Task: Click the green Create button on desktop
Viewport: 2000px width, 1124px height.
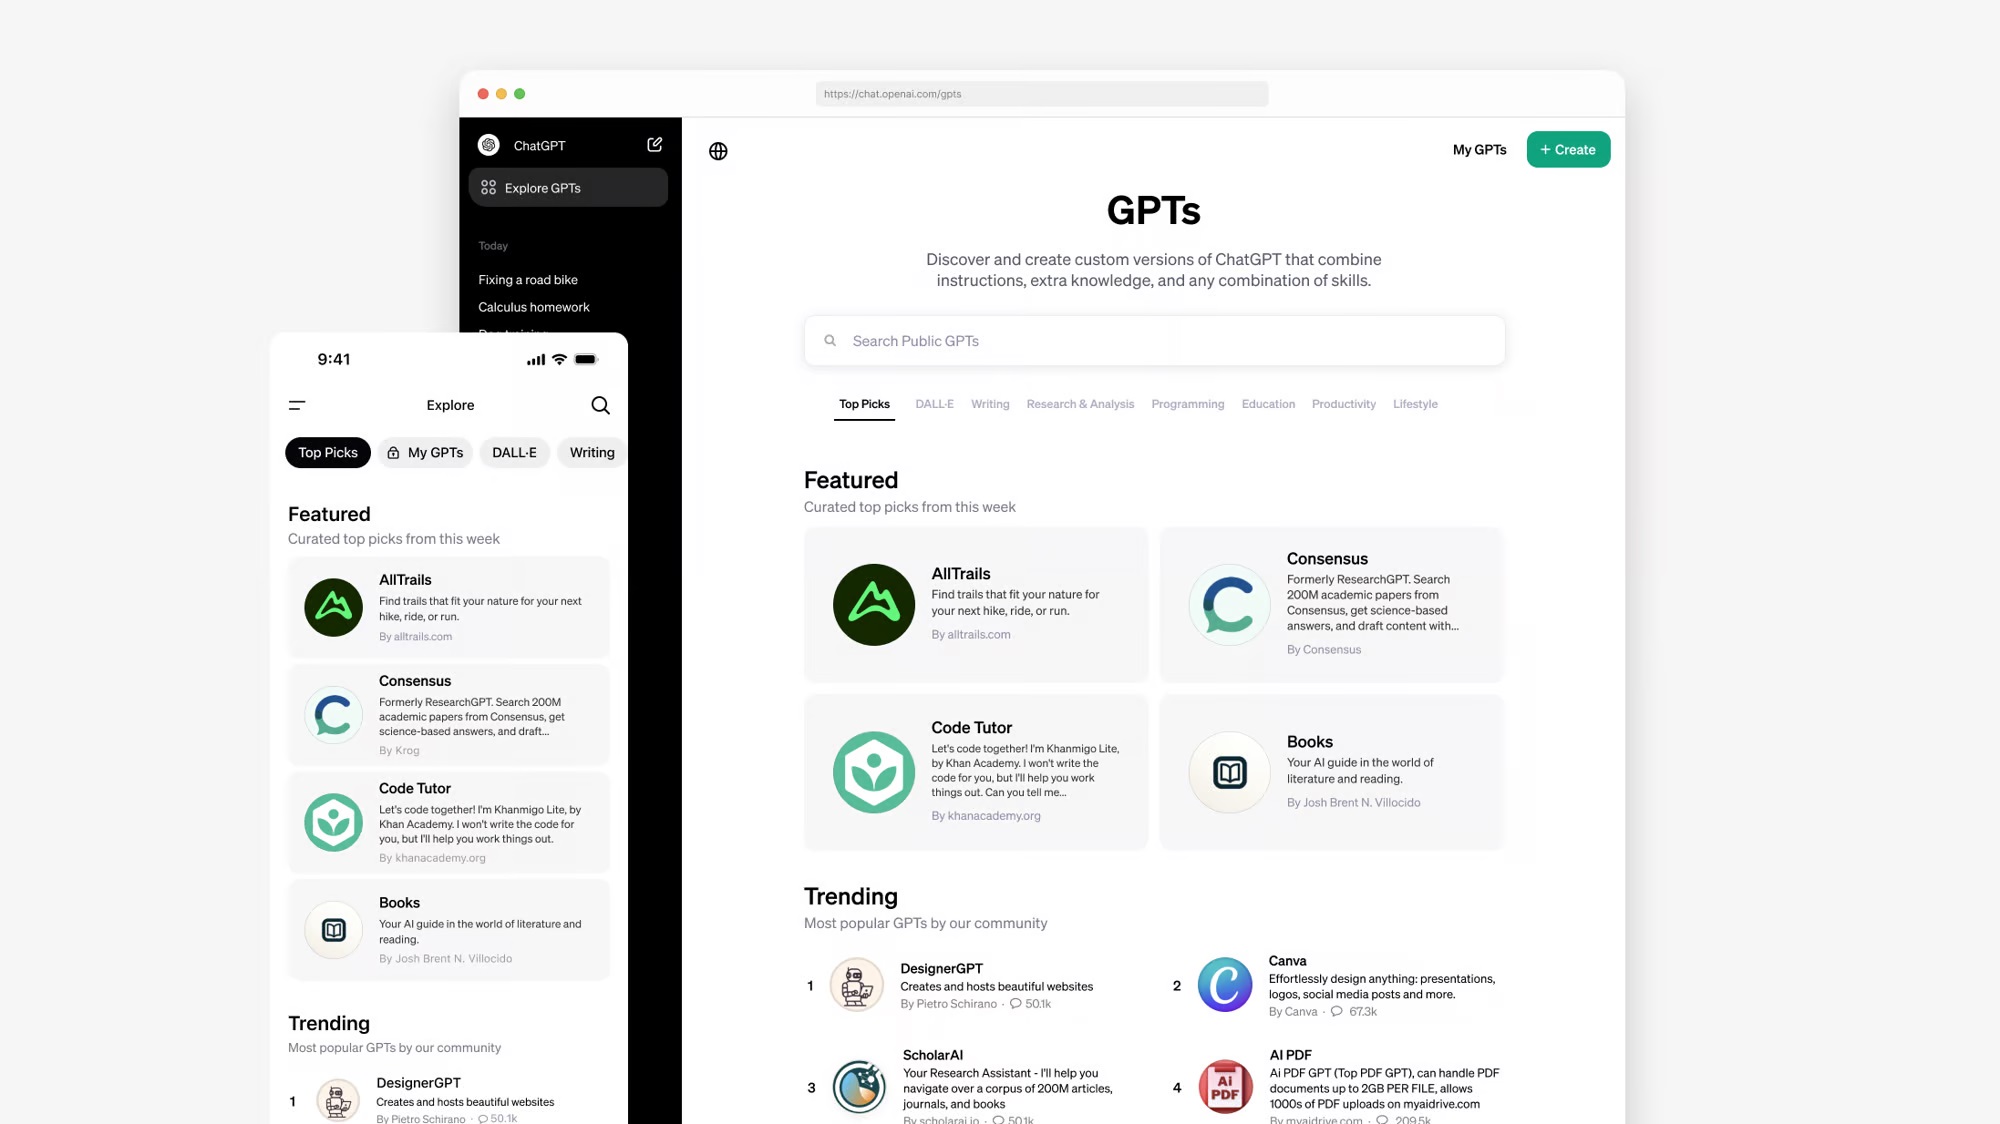Action: coord(1566,148)
